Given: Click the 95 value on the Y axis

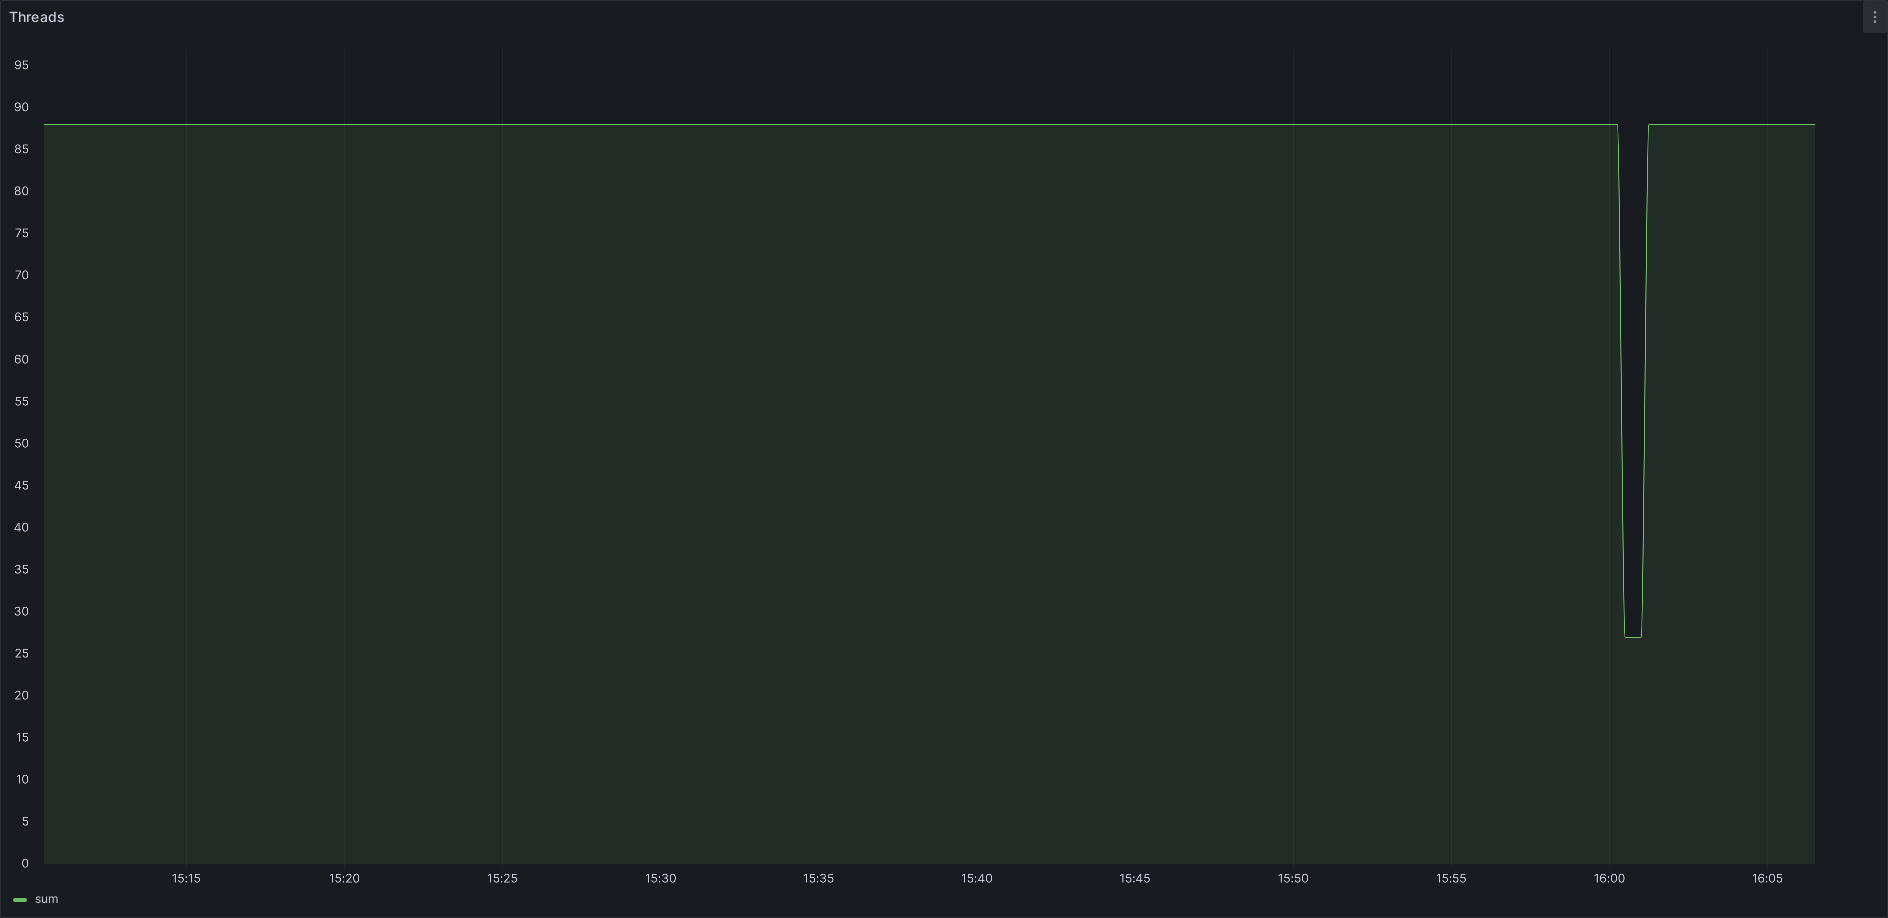Looking at the screenshot, I should (21, 65).
